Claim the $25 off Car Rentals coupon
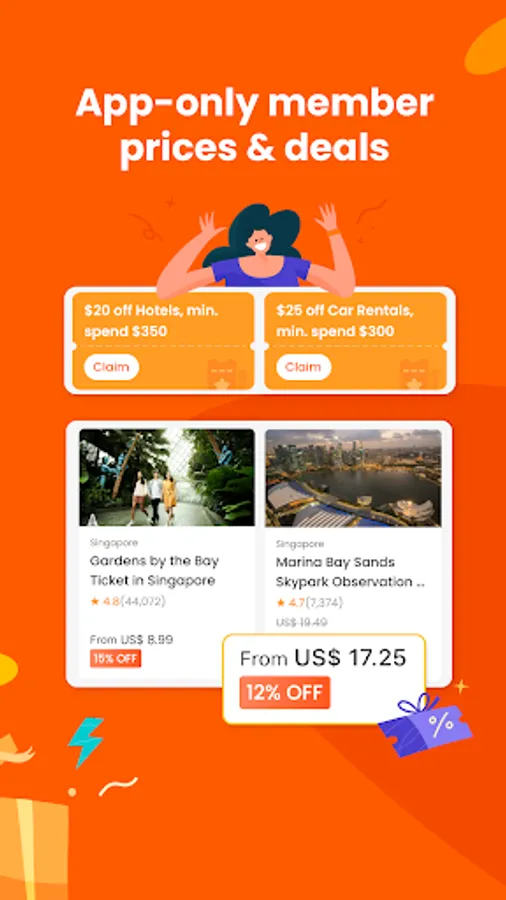Viewport: 506px width, 900px height. [x=303, y=367]
